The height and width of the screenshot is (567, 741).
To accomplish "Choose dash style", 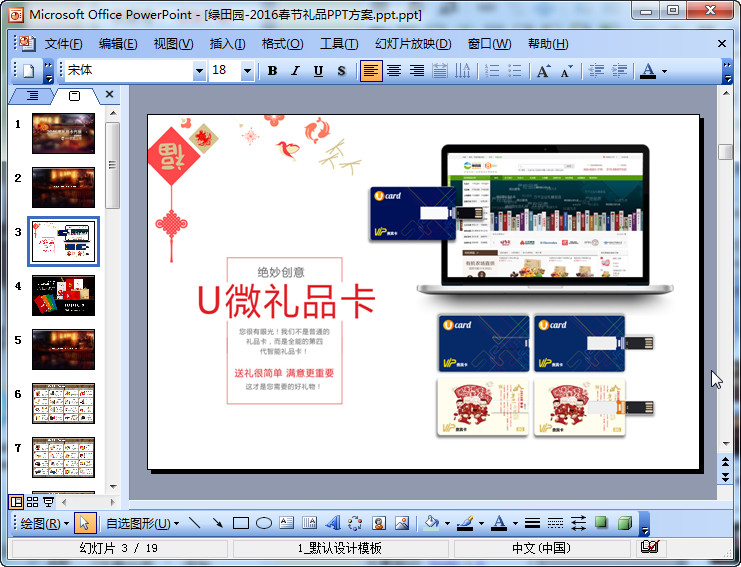I will coord(555,523).
